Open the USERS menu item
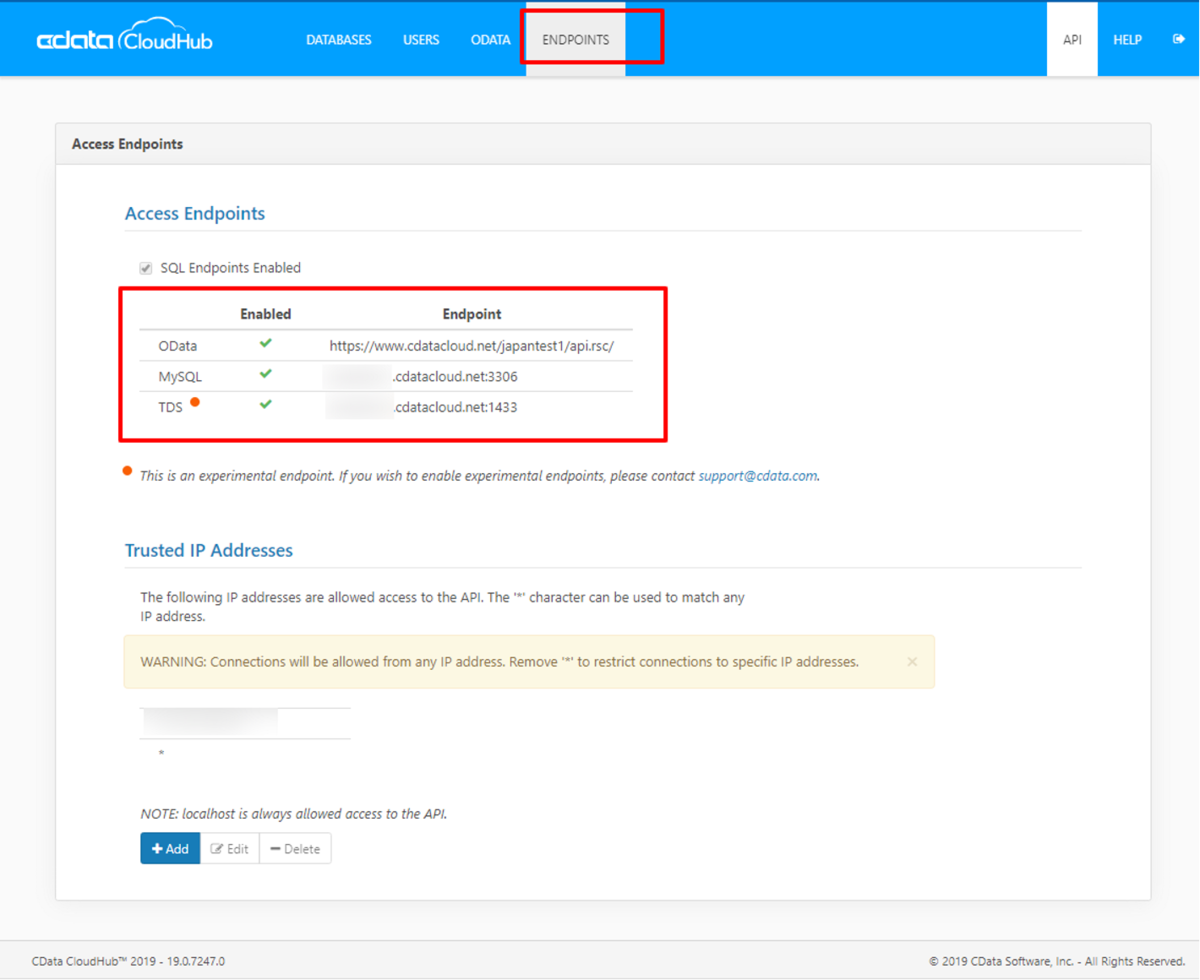 [421, 40]
